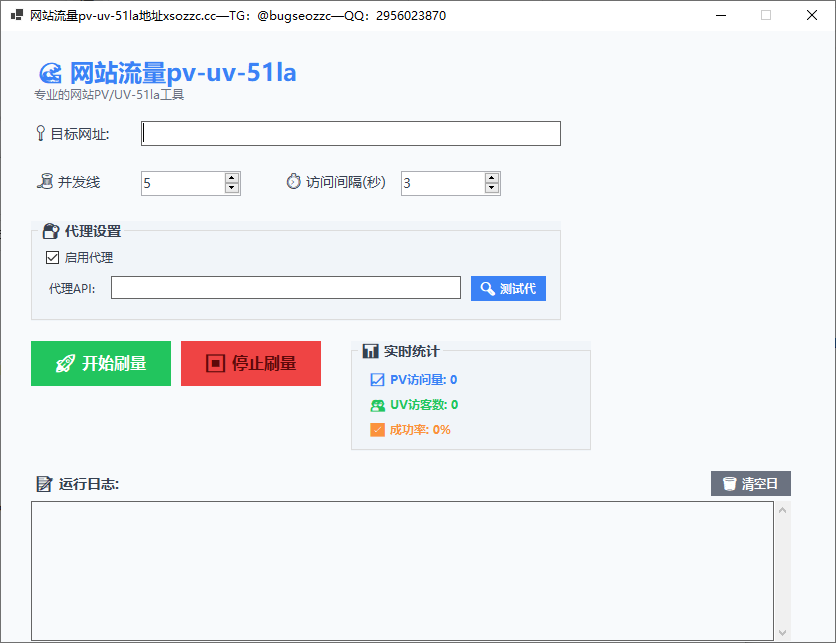Click the down arrow of the 并发线 spinner
The width and height of the screenshot is (836, 643).
tap(231, 188)
